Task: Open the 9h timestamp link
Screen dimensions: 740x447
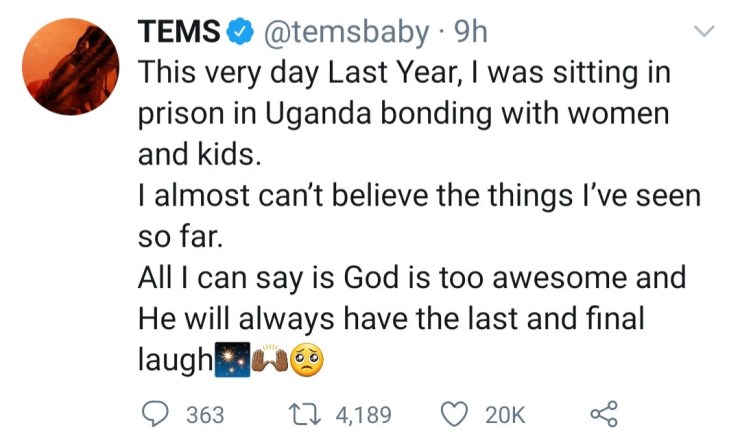Action: click(x=470, y=33)
